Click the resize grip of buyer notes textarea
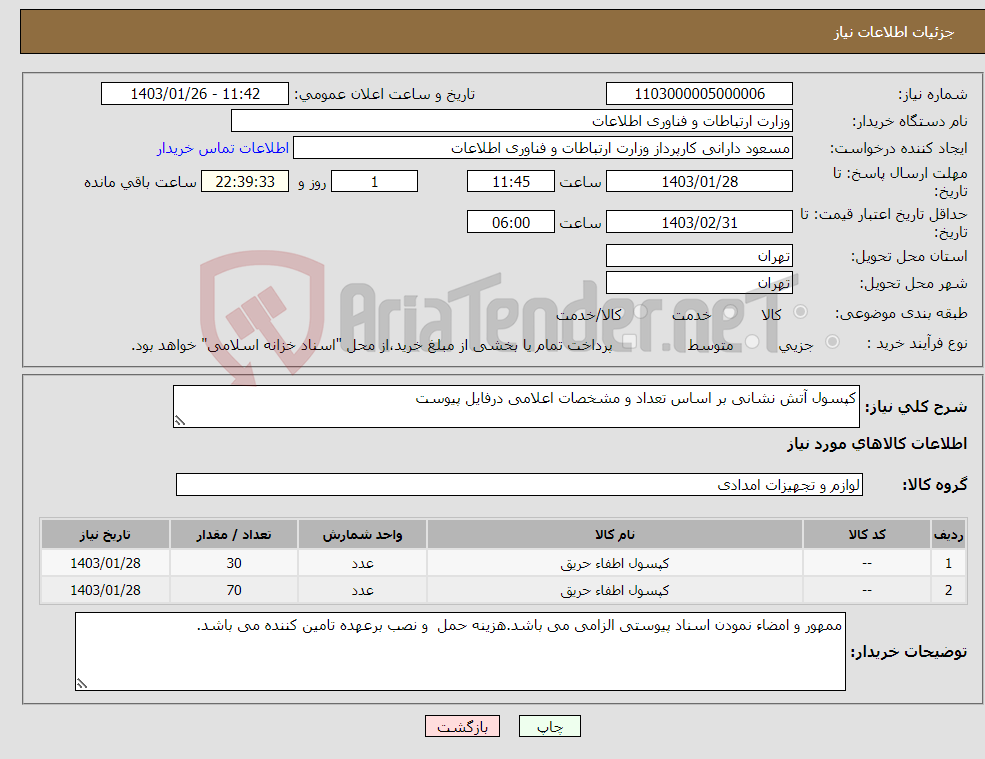 [x=82, y=684]
